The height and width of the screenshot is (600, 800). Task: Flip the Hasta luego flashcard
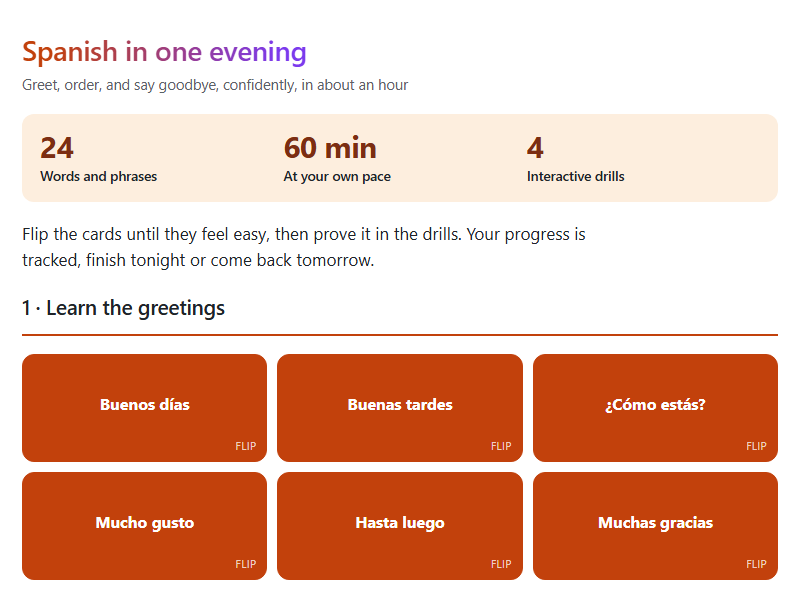coord(400,526)
